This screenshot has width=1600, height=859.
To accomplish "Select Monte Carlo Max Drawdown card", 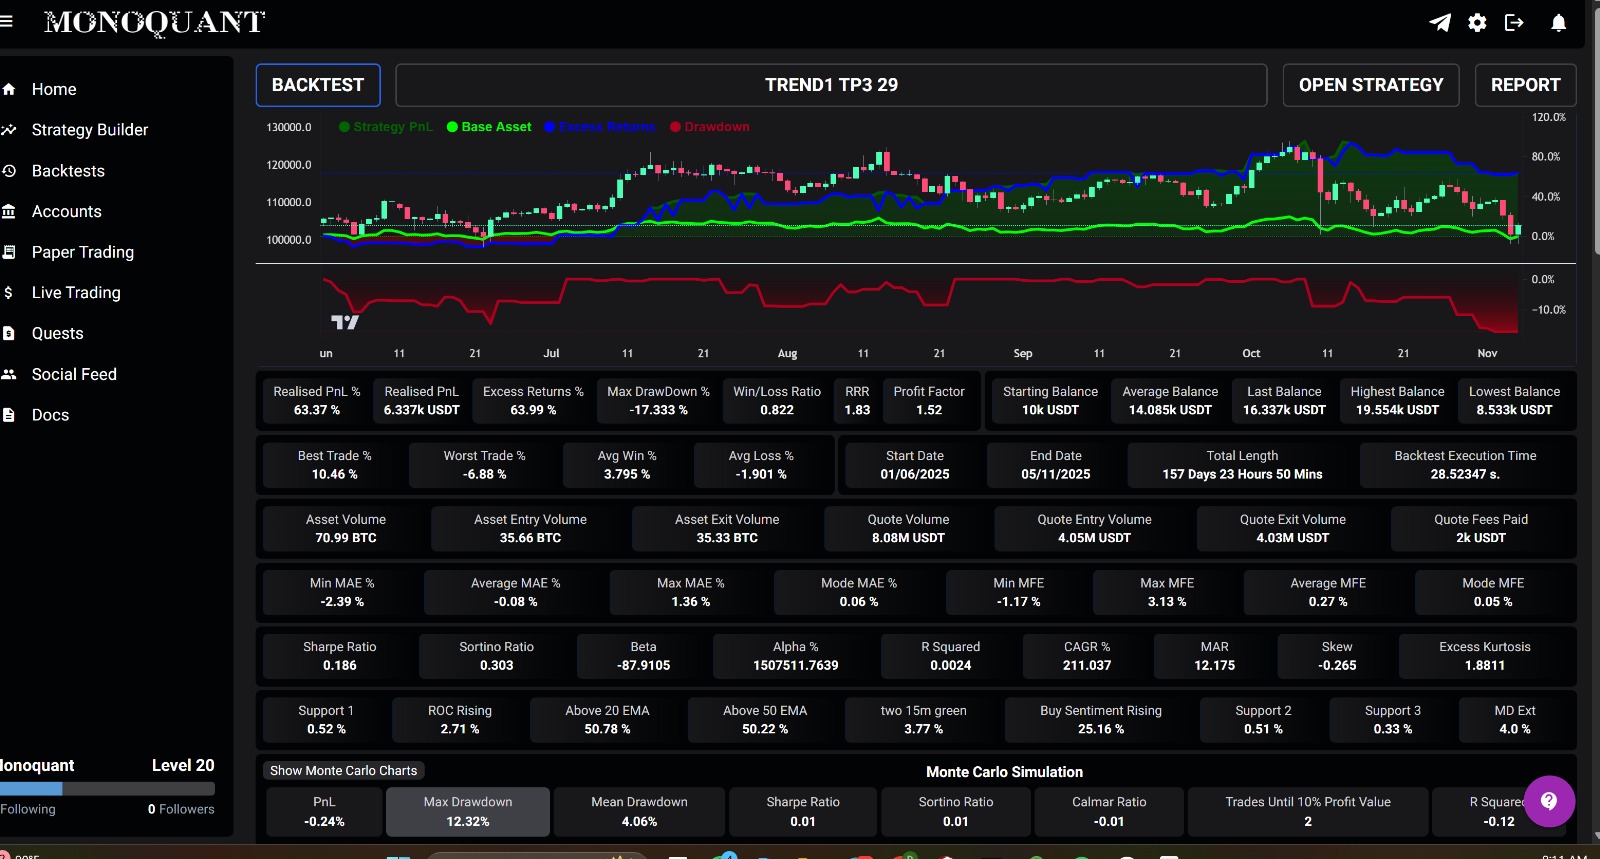I will click(x=468, y=811).
